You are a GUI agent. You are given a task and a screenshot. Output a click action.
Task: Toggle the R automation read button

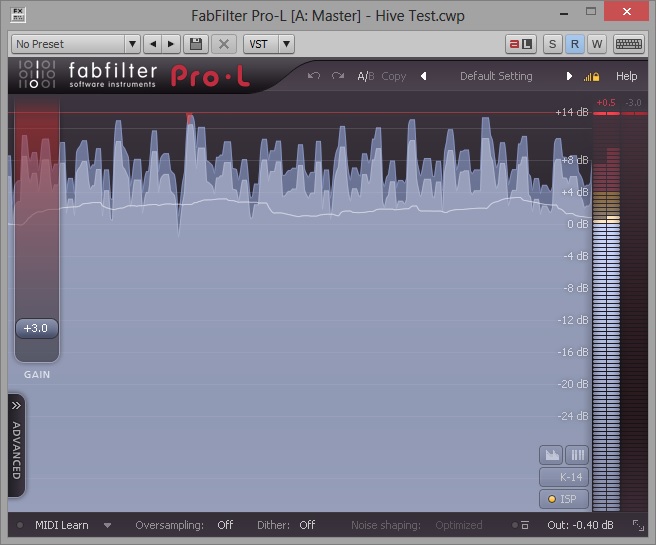click(x=574, y=44)
